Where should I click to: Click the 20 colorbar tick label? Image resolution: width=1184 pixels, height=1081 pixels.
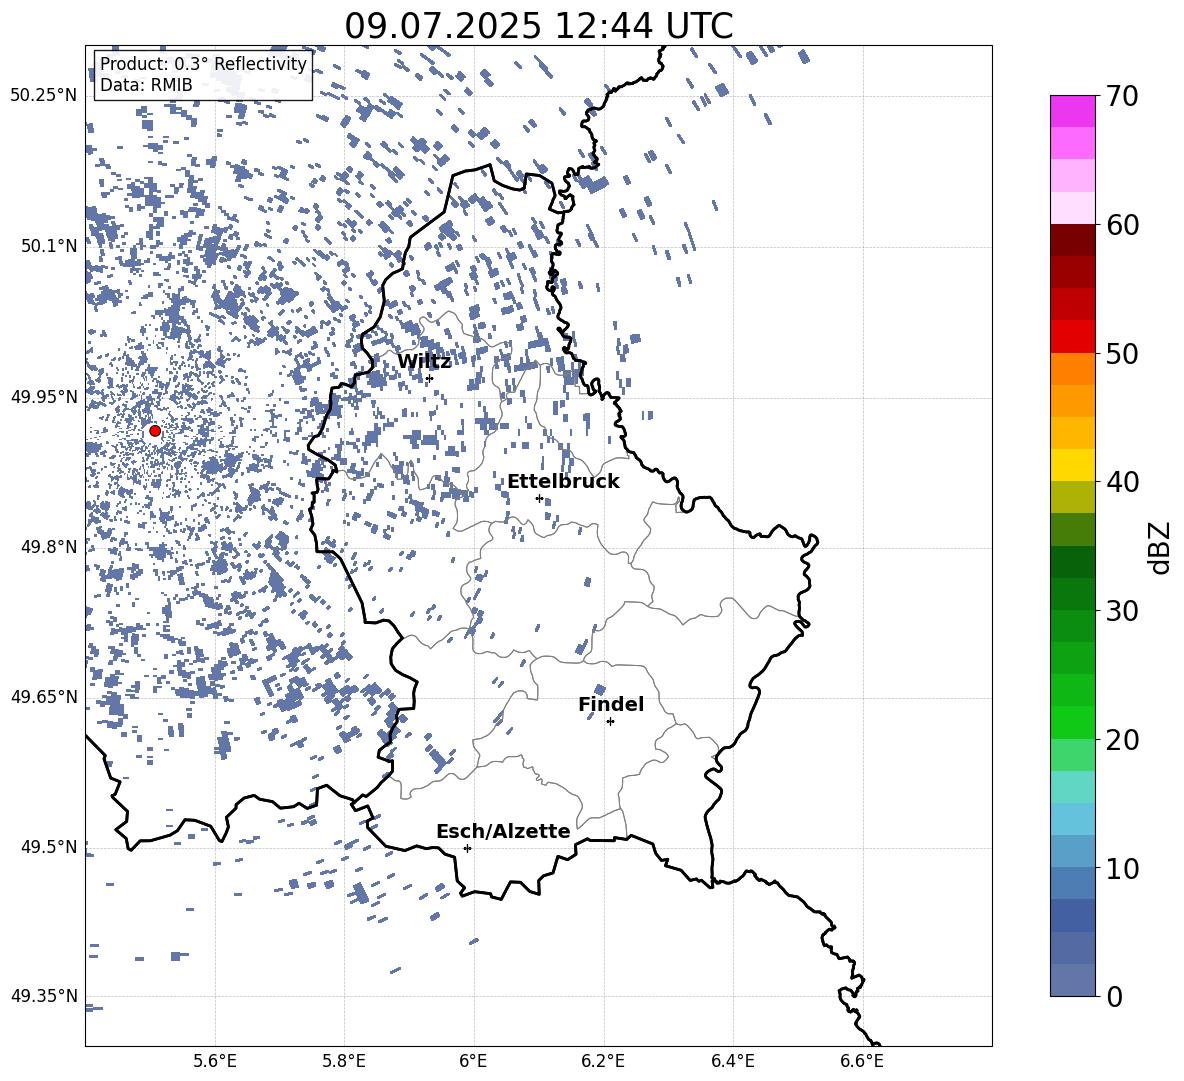point(1122,740)
